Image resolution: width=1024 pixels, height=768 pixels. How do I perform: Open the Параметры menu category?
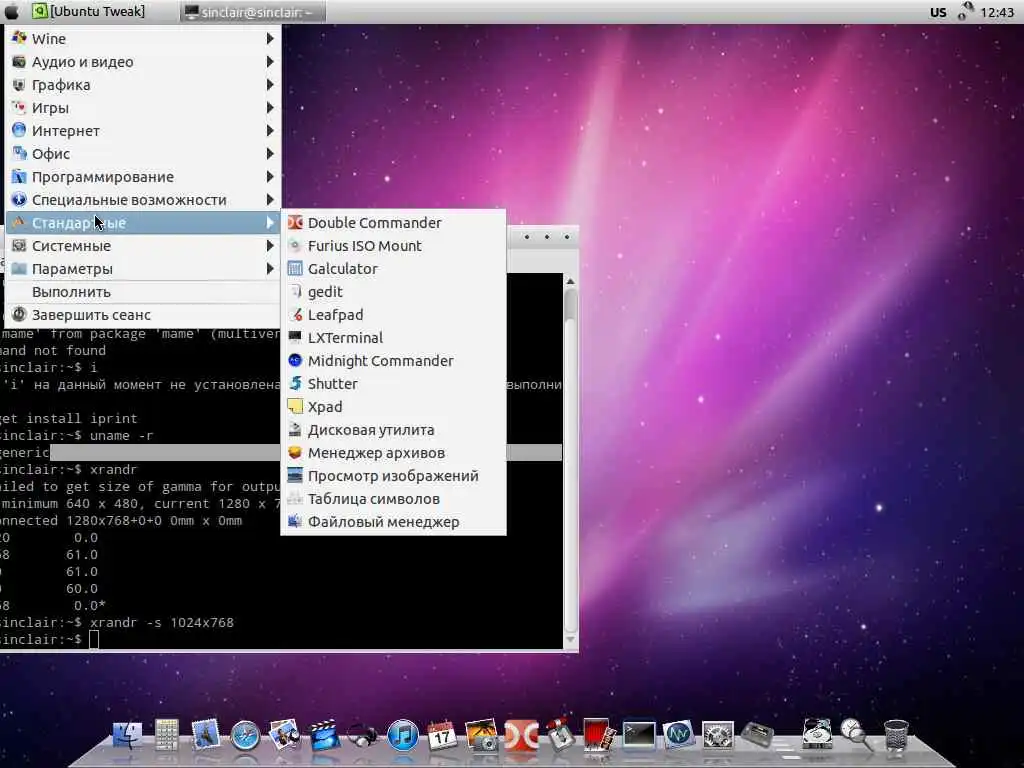pos(143,269)
